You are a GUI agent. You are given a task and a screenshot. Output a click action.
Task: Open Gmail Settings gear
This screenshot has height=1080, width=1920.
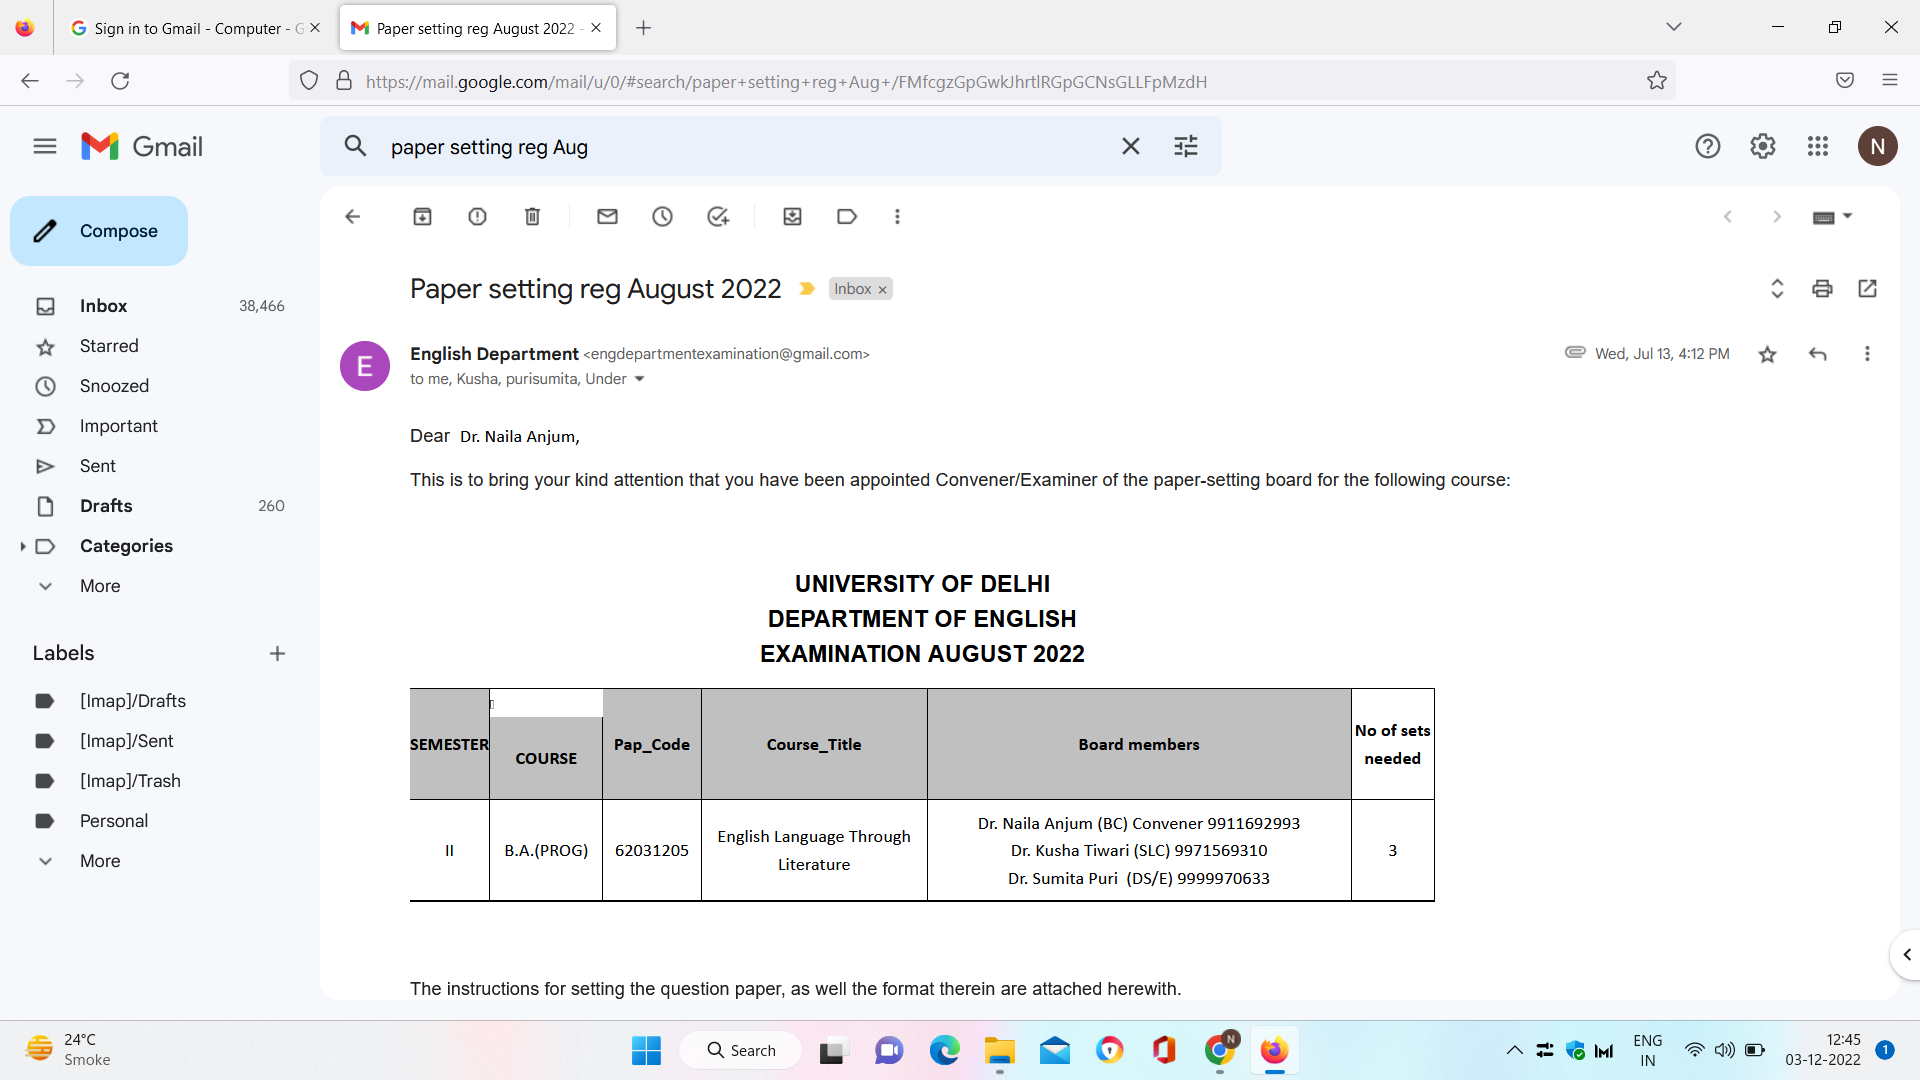[1763, 146]
